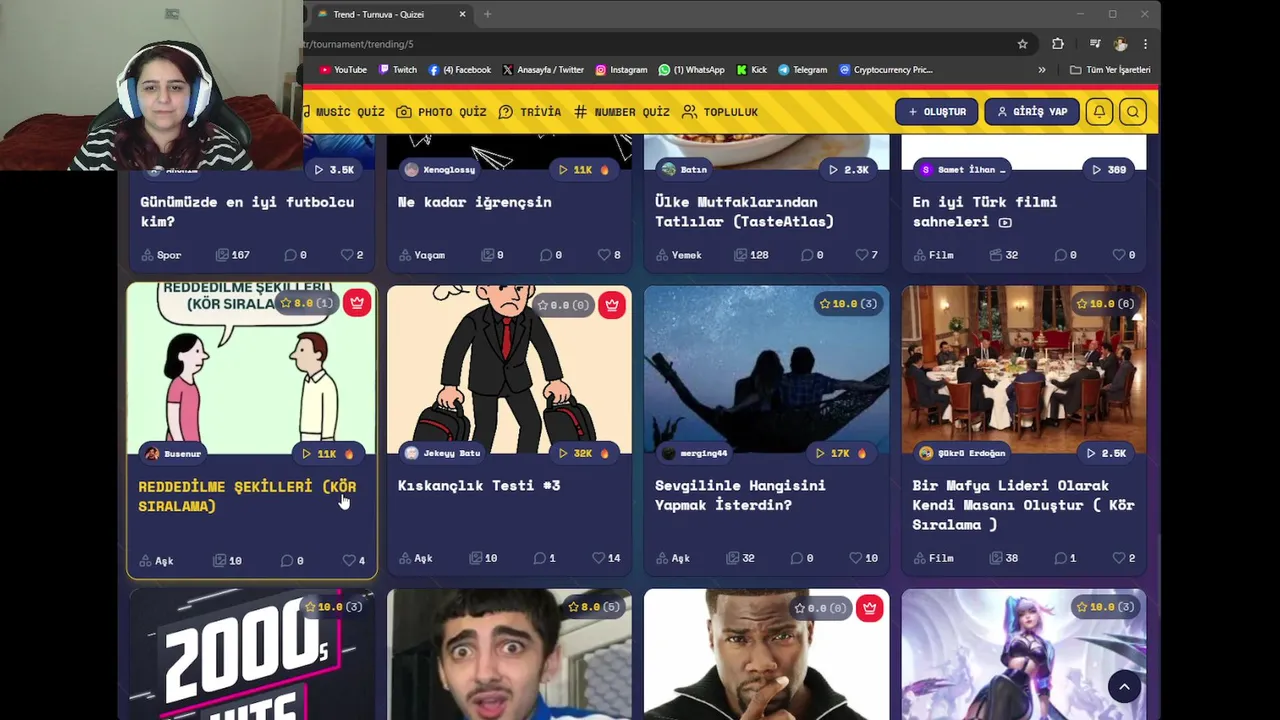Open the title Reddedilme Şekilleri (Kör Sıralama)
The width and height of the screenshot is (1280, 720).
(247, 496)
